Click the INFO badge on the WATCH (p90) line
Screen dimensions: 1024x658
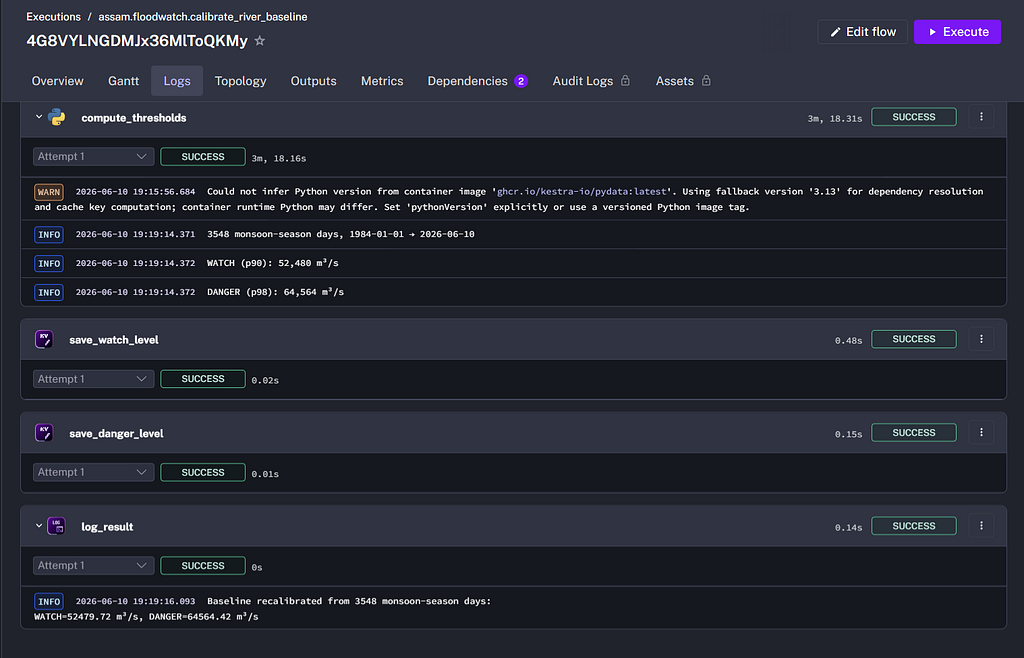[x=49, y=264]
